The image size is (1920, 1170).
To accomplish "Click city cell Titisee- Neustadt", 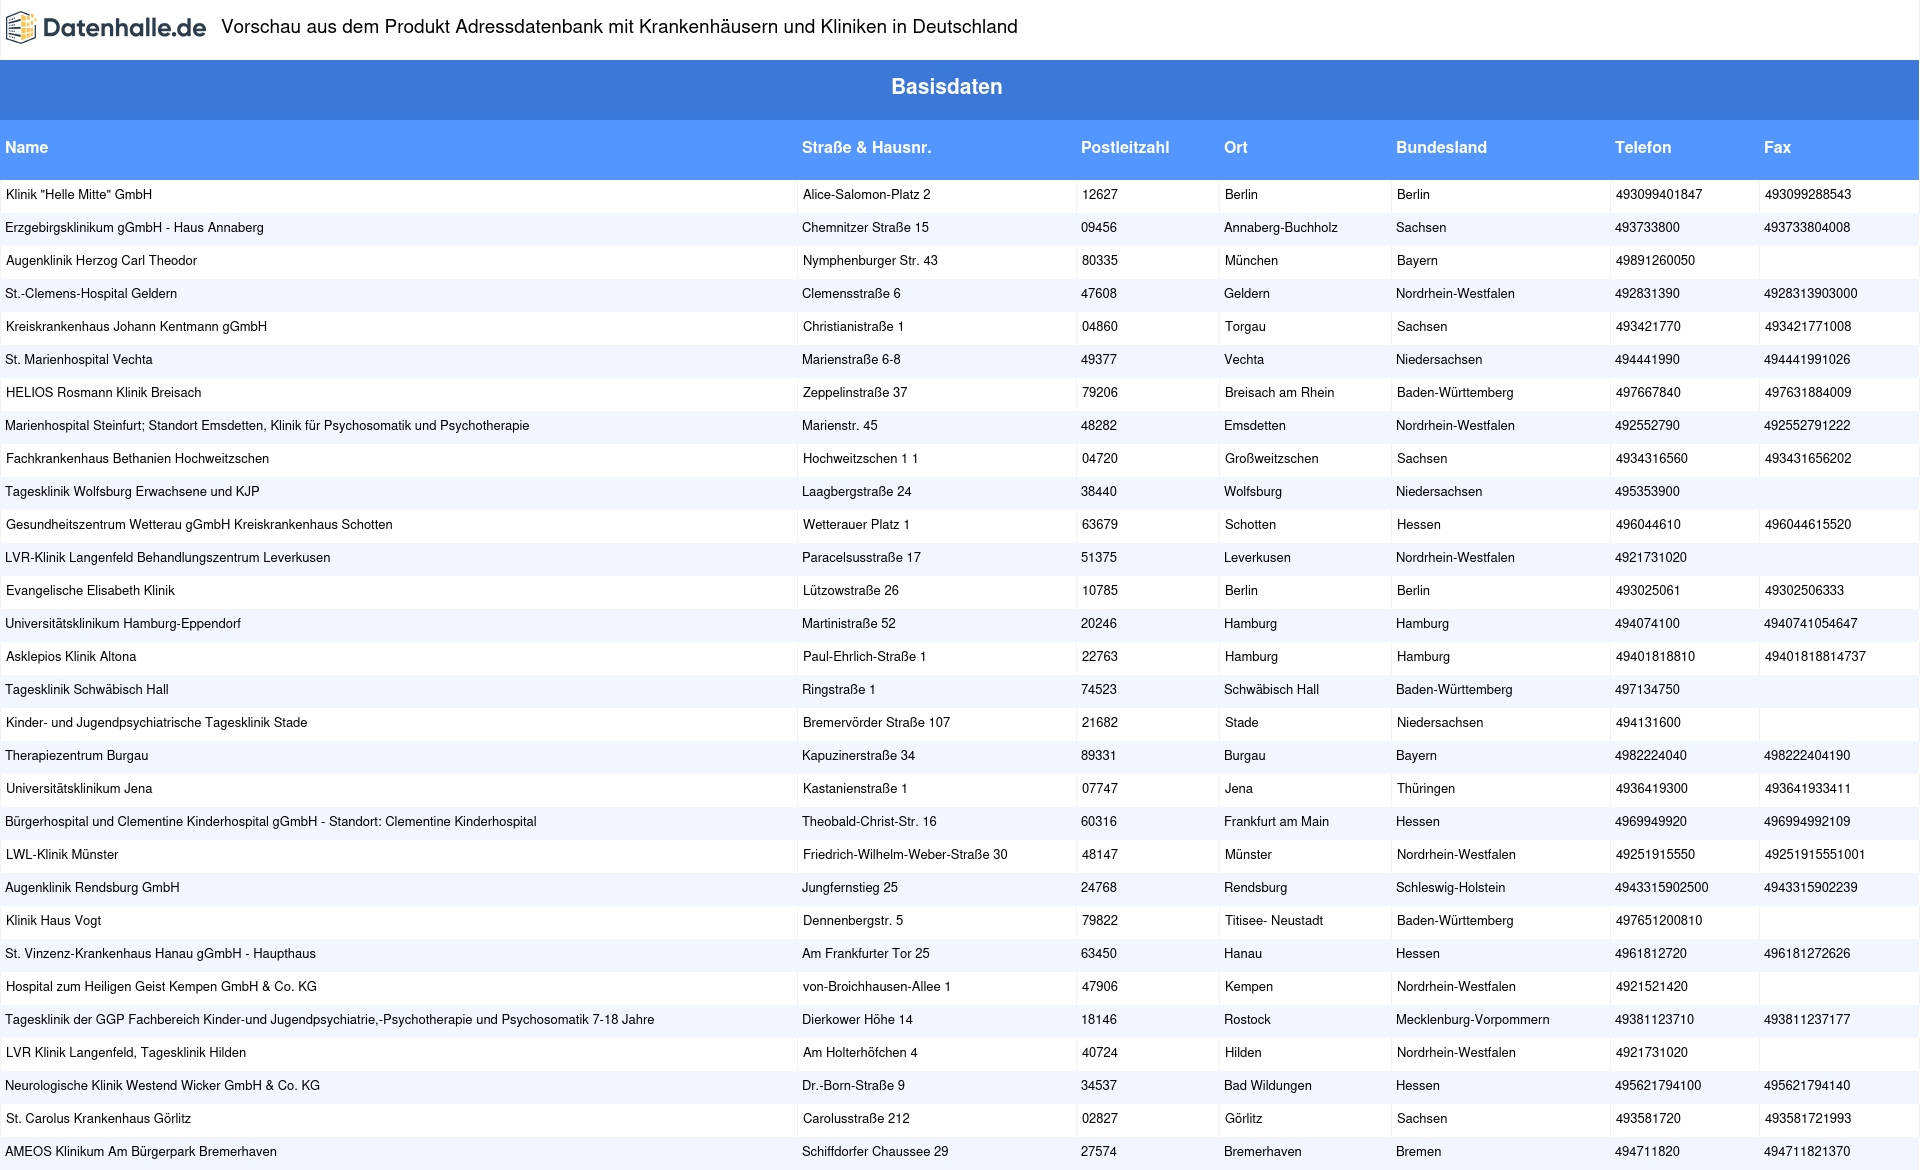I will pyautogui.click(x=1274, y=921).
